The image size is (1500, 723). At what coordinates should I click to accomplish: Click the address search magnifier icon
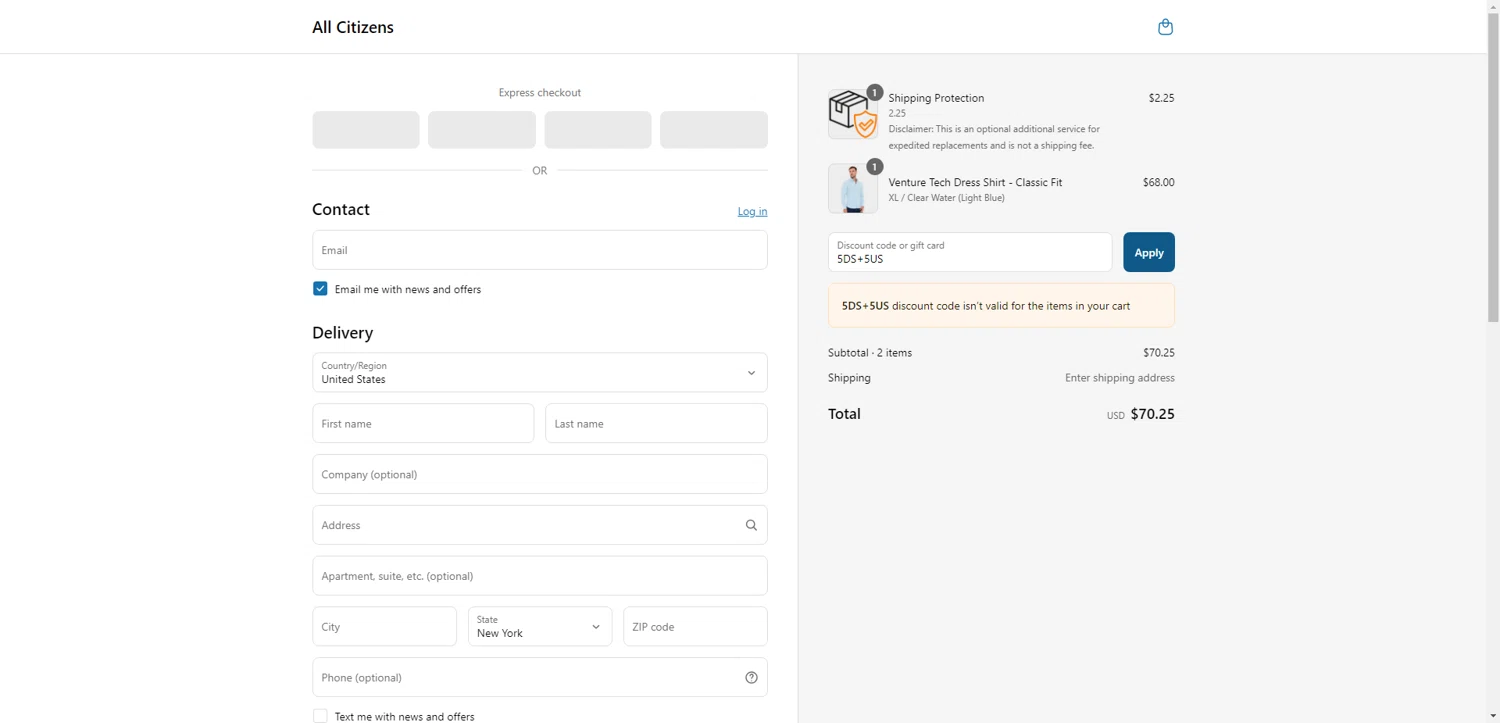751,525
